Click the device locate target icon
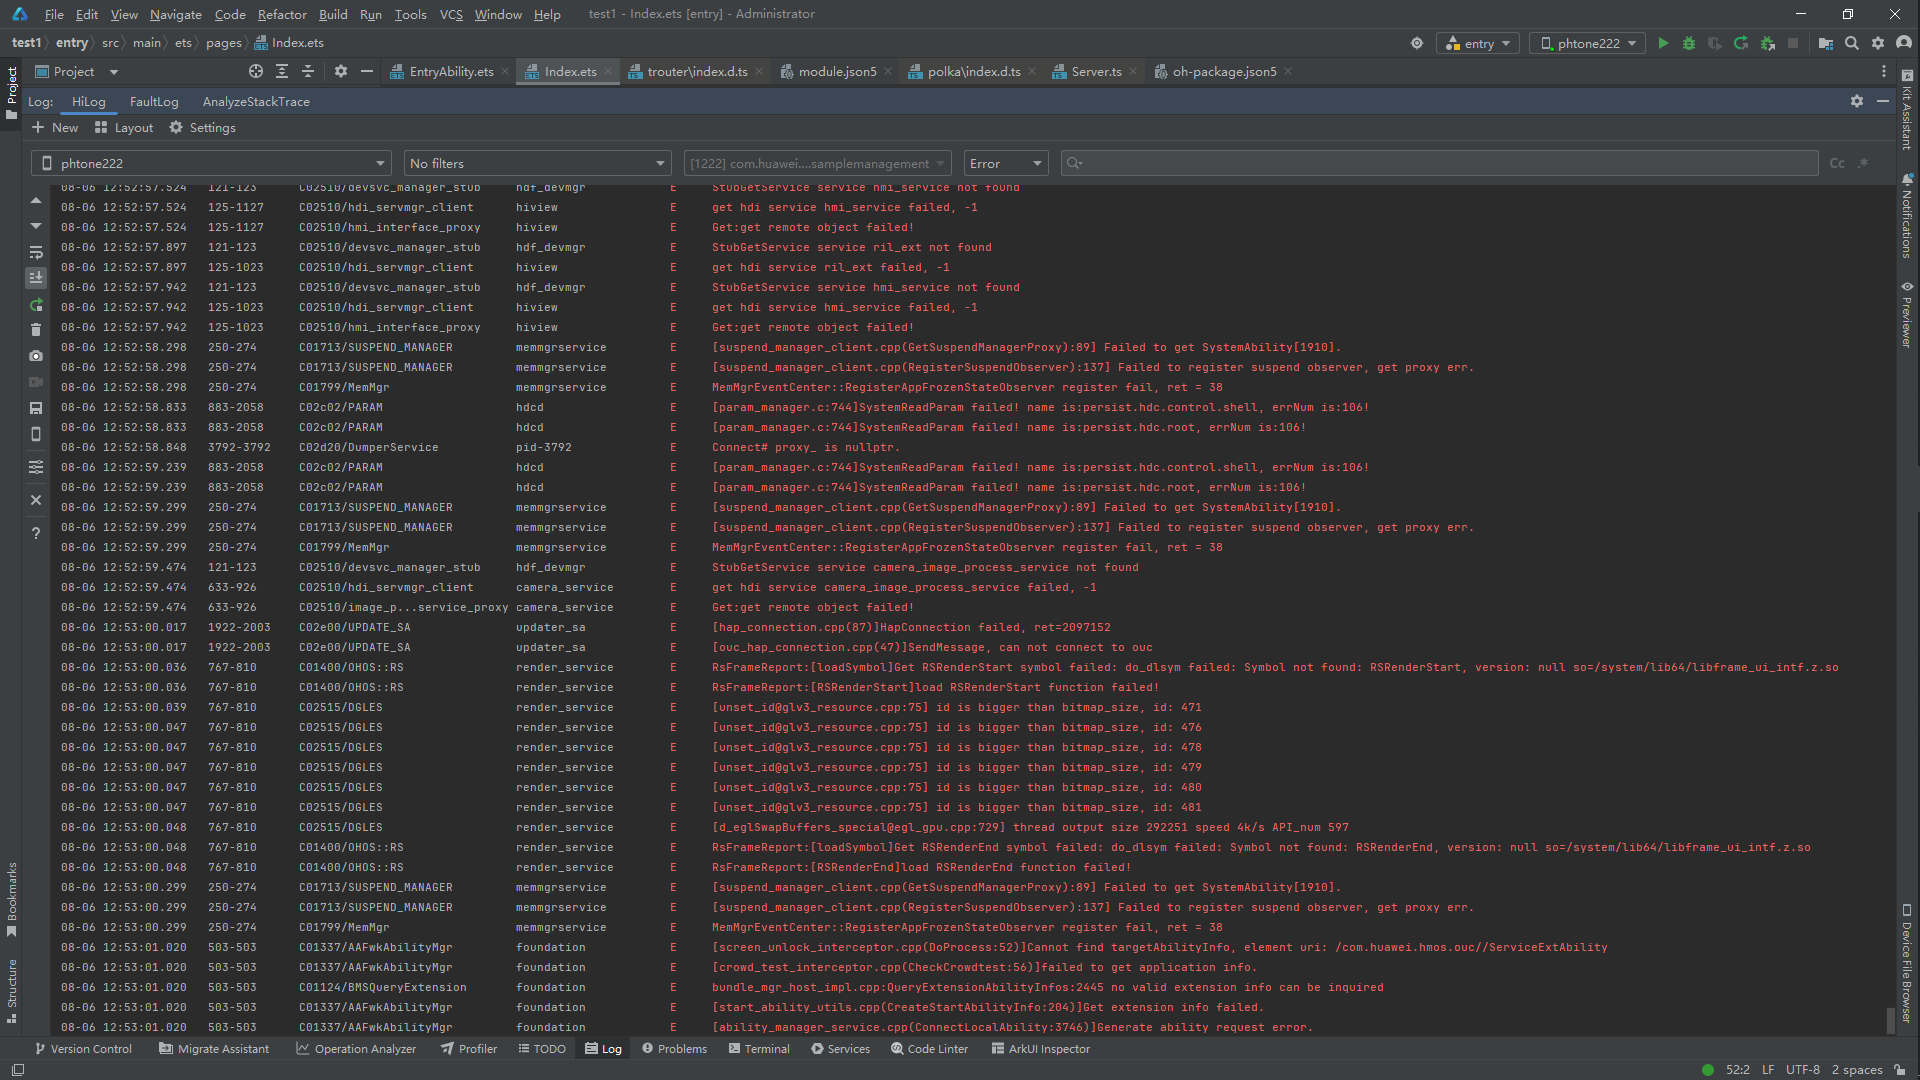This screenshot has height=1080, width=1920. click(1417, 43)
